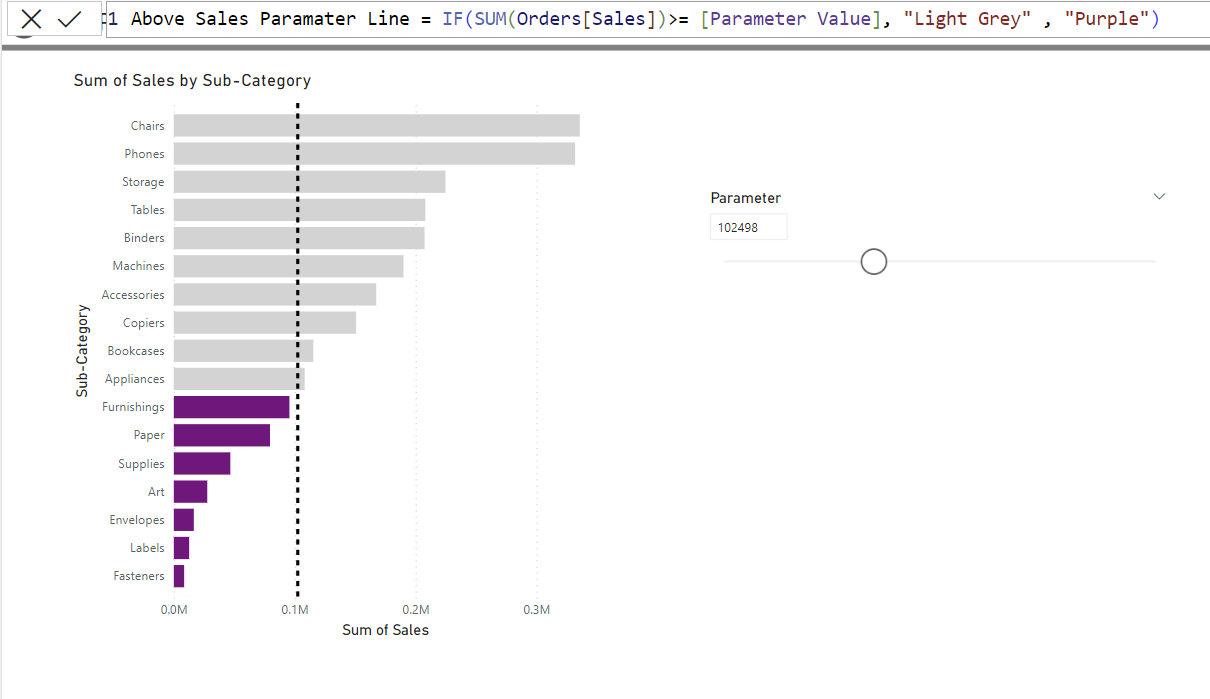
Task: Cancel the formula edit with X icon
Action: coord(31,19)
